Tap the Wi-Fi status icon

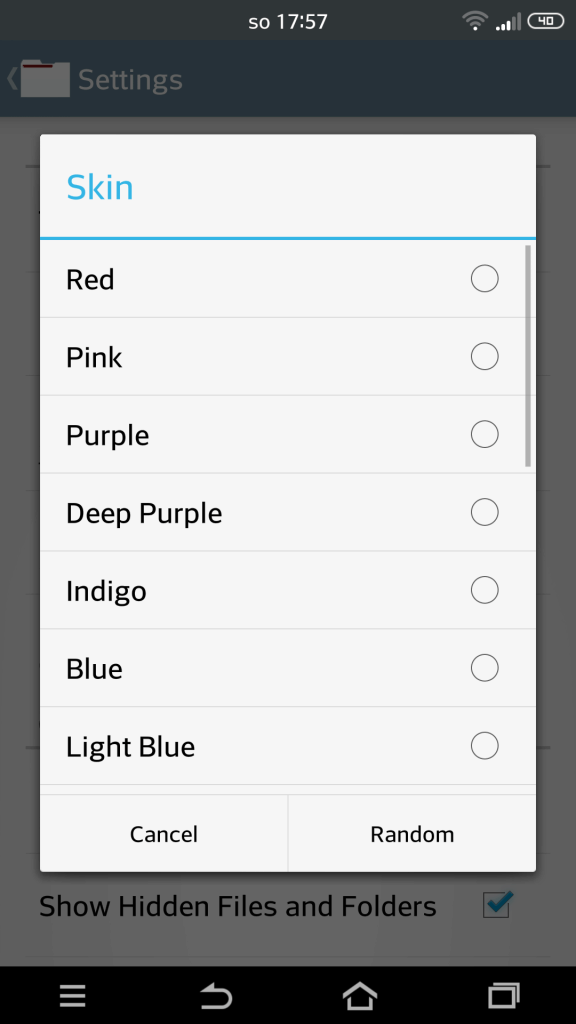(x=475, y=22)
